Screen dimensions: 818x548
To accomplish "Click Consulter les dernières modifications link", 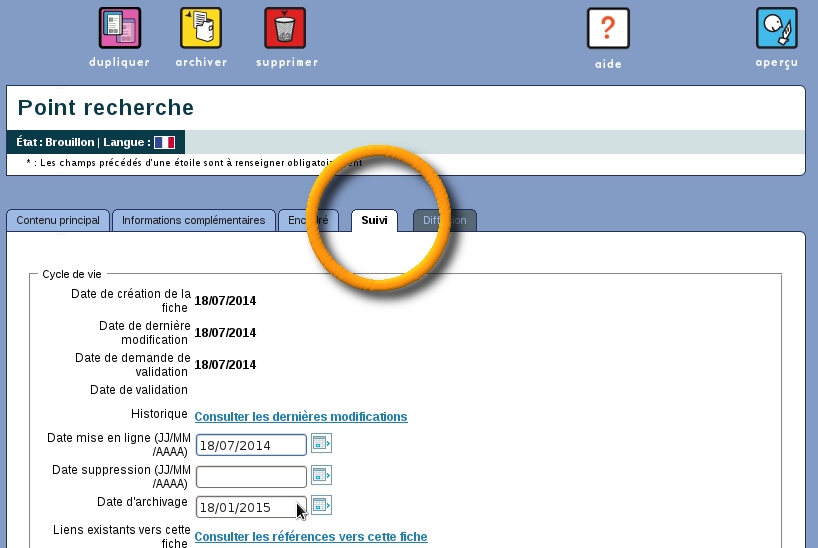I will 300,417.
